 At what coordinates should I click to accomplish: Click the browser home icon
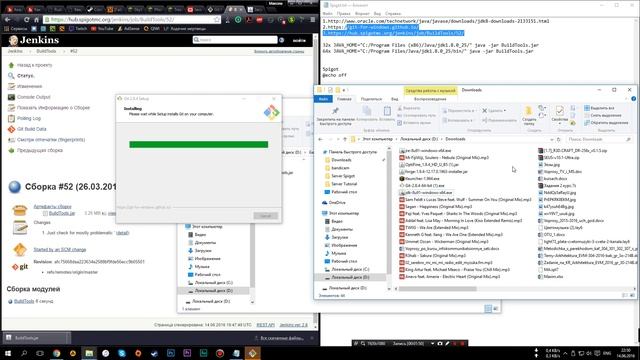36,19
